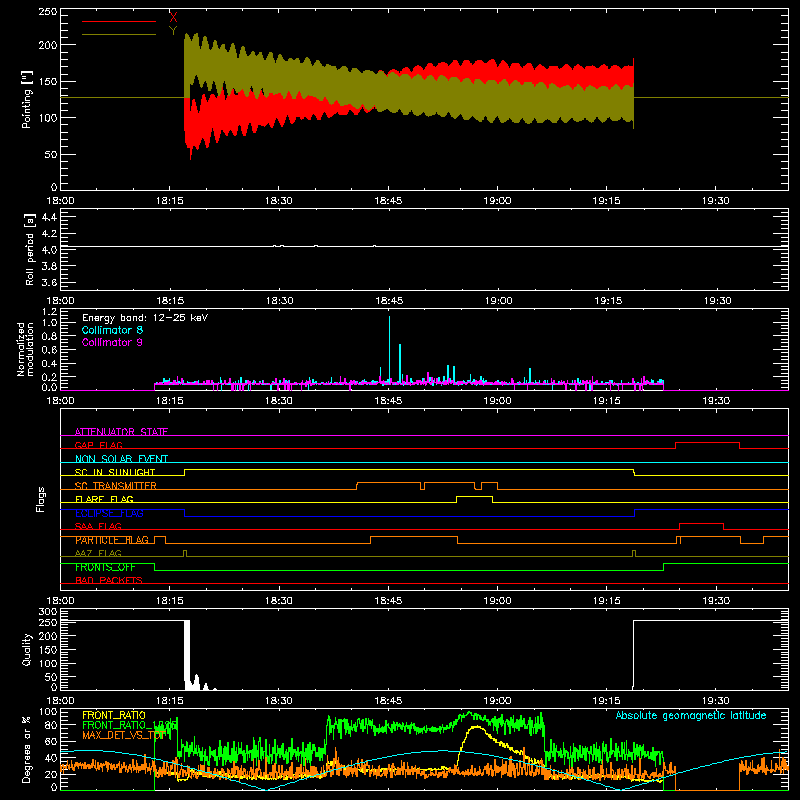Click the 4.4 value on the Roll period axis
Image resolution: width=800 pixels, height=800 pixels.
[x=49, y=217]
